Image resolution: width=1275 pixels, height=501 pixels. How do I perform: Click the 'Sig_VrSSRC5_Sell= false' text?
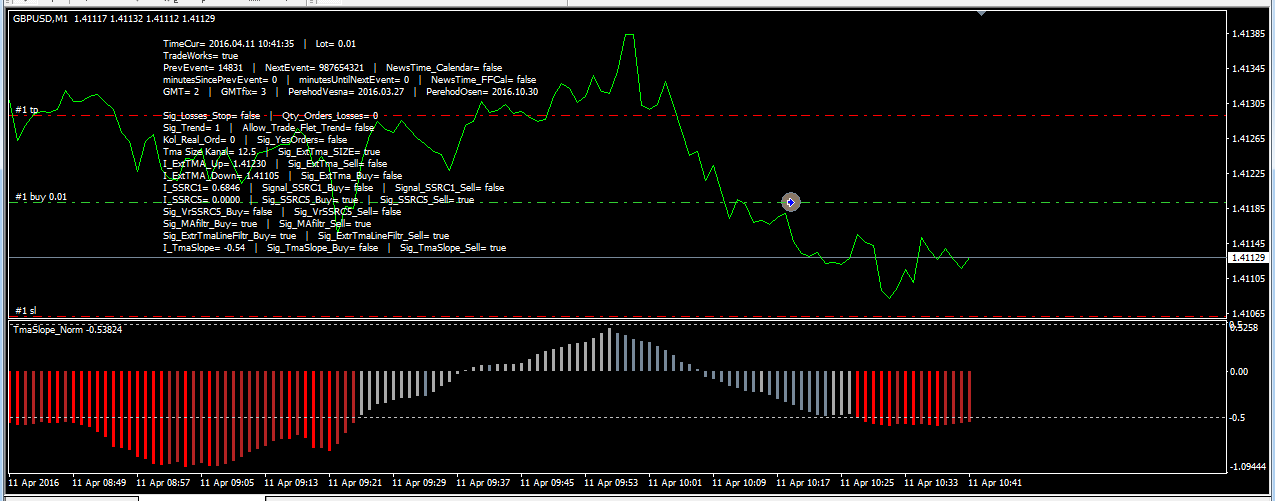pyautogui.click(x=346, y=211)
